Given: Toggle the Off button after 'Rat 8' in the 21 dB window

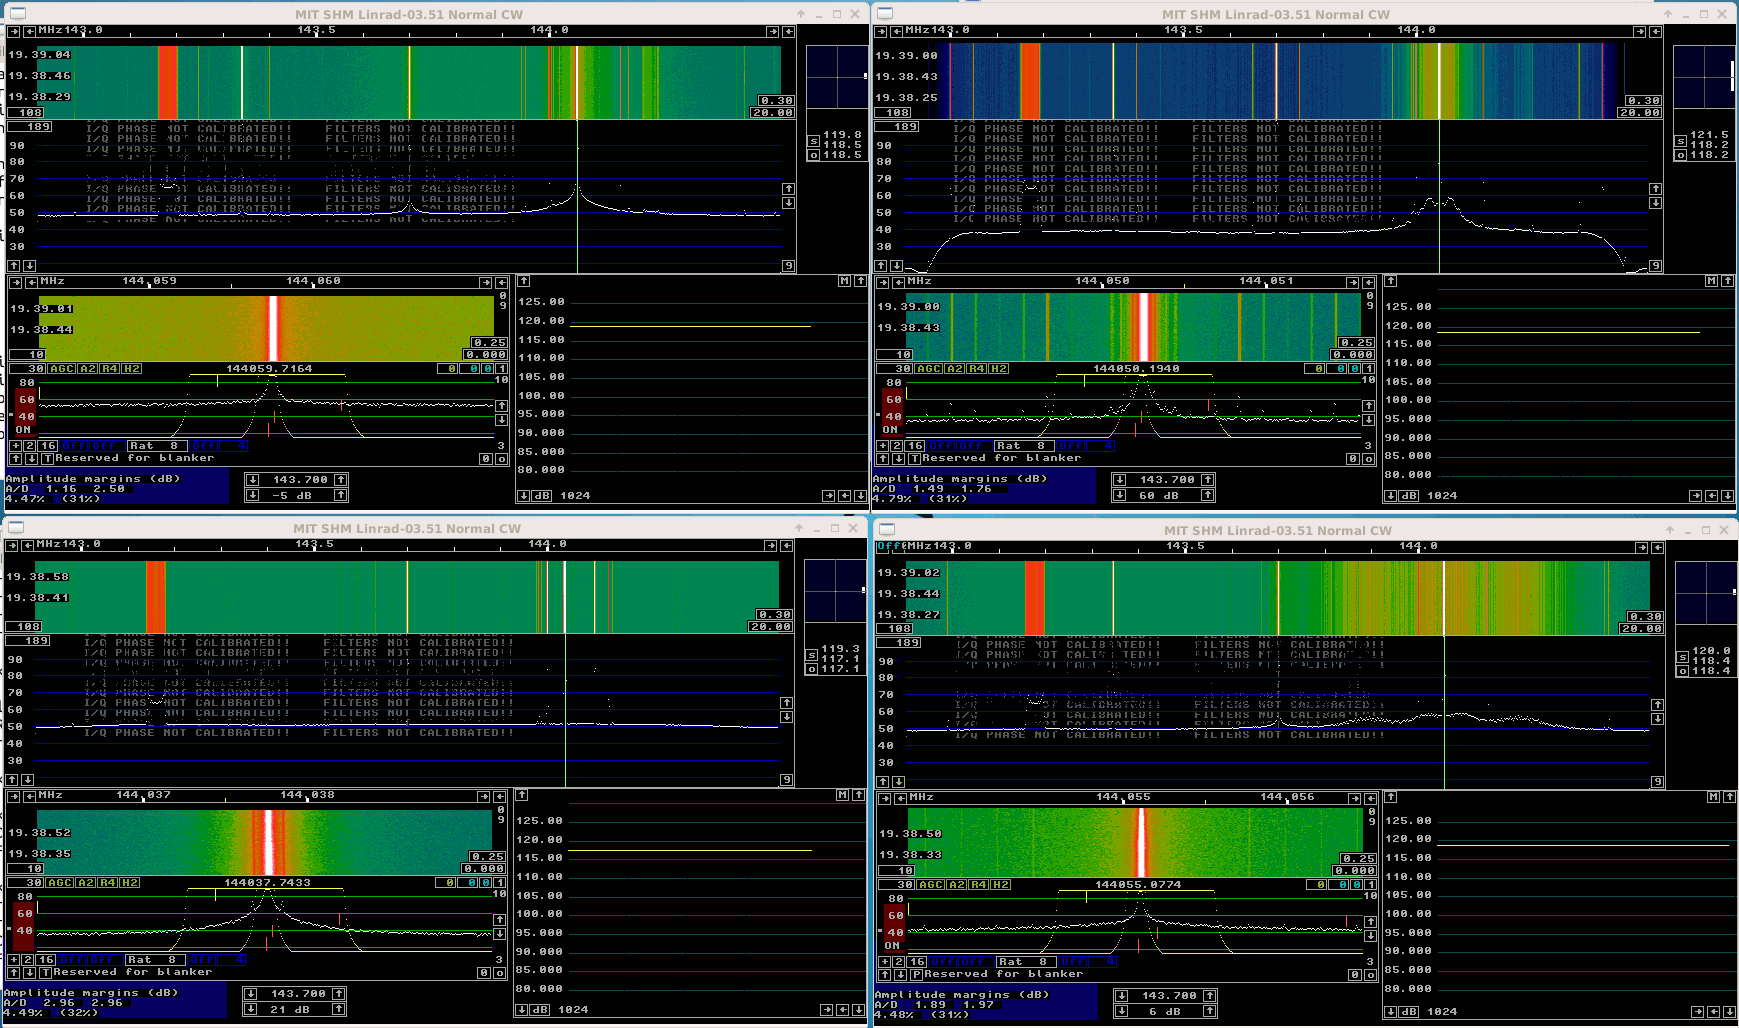Looking at the screenshot, I should point(204,960).
